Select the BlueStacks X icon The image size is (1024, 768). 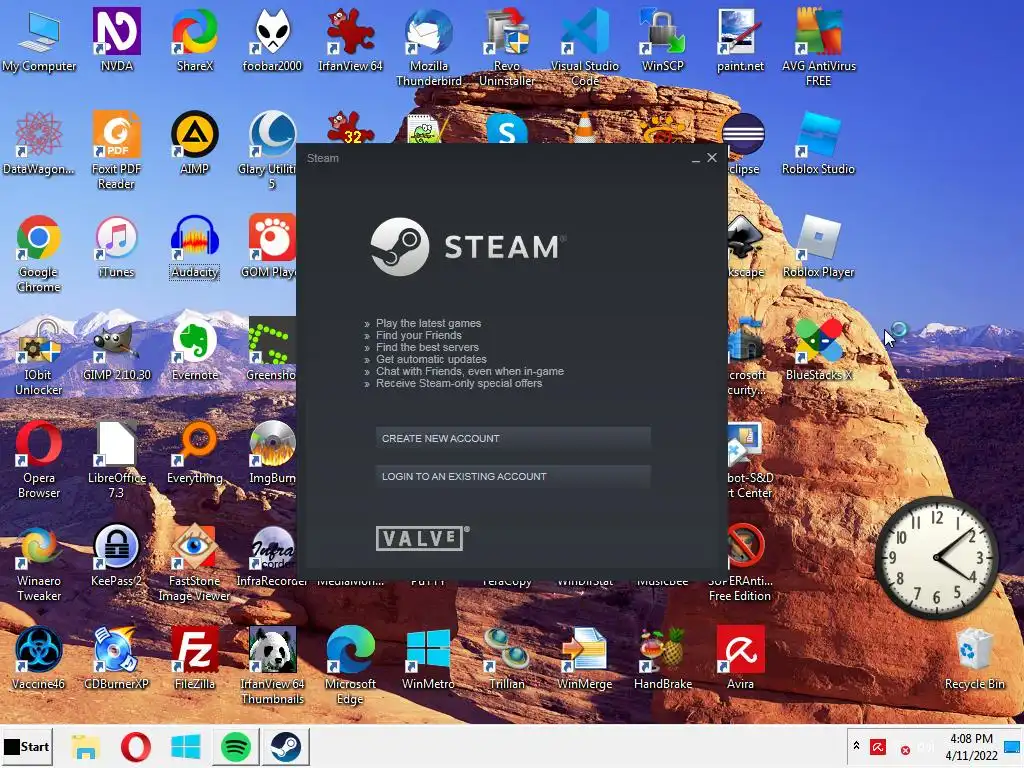pyautogui.click(x=818, y=351)
